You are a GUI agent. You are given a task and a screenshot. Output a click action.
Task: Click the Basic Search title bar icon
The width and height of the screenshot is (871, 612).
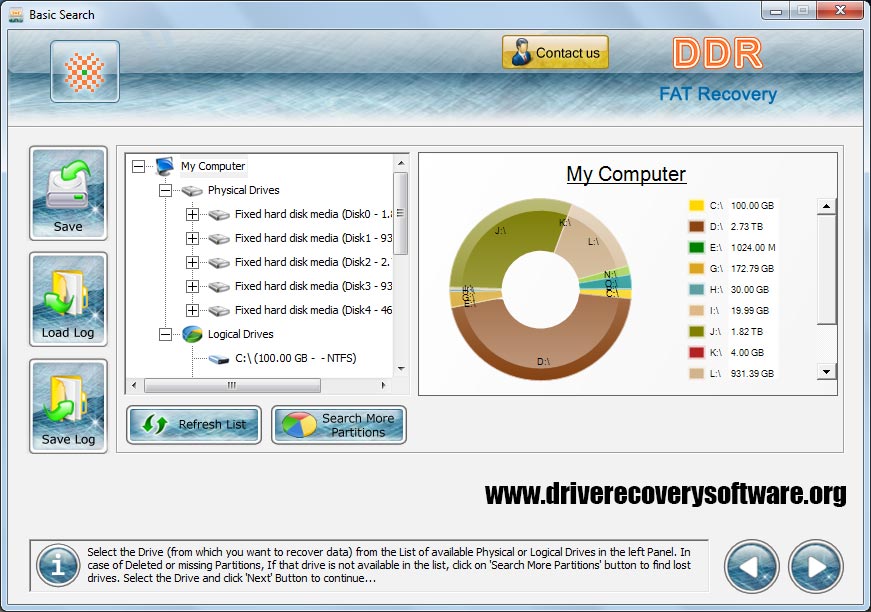16,14
